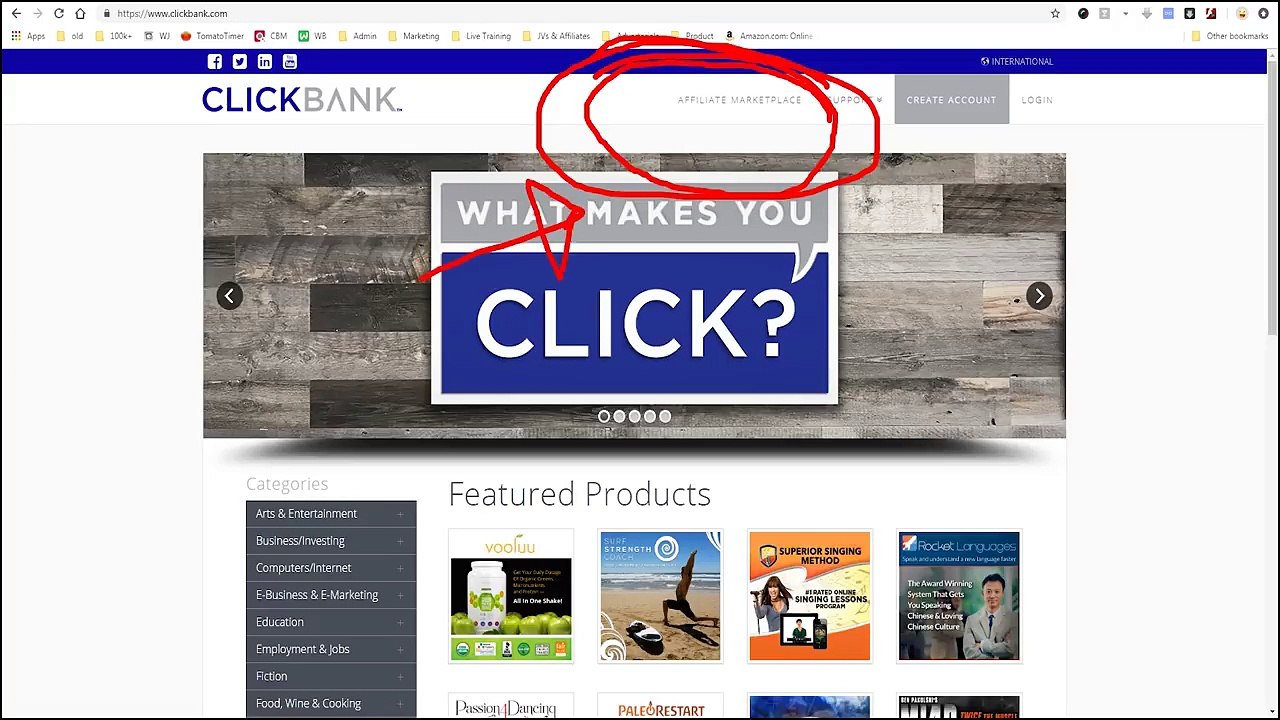Open ClickBank's LinkedIn page icon
This screenshot has height=720, width=1280.
(x=264, y=61)
